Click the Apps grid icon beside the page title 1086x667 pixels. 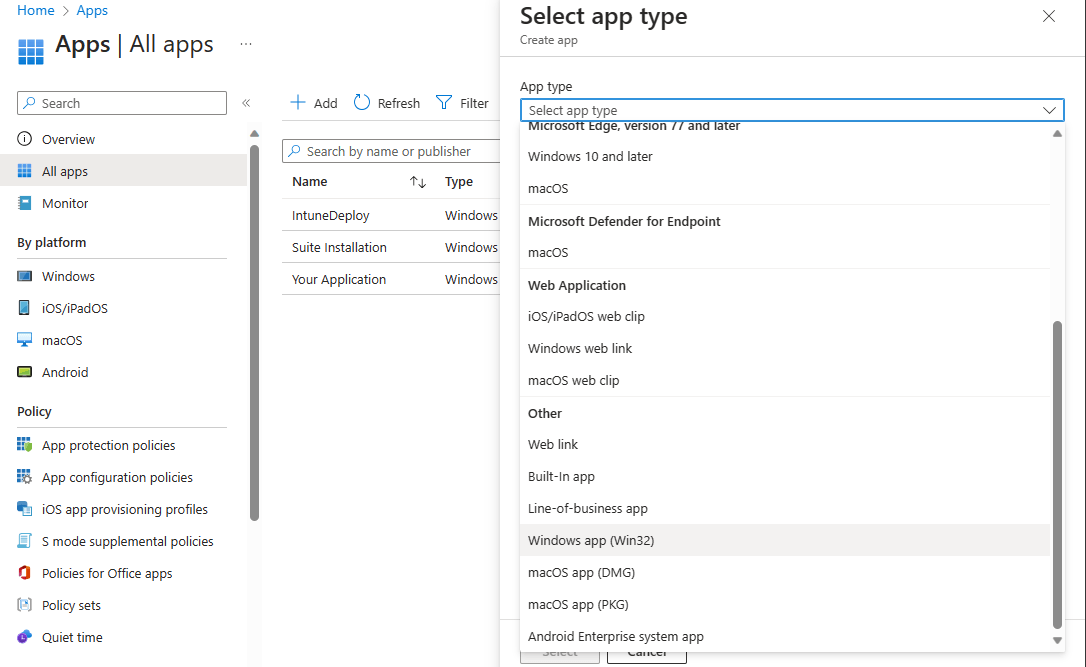[x=30, y=52]
